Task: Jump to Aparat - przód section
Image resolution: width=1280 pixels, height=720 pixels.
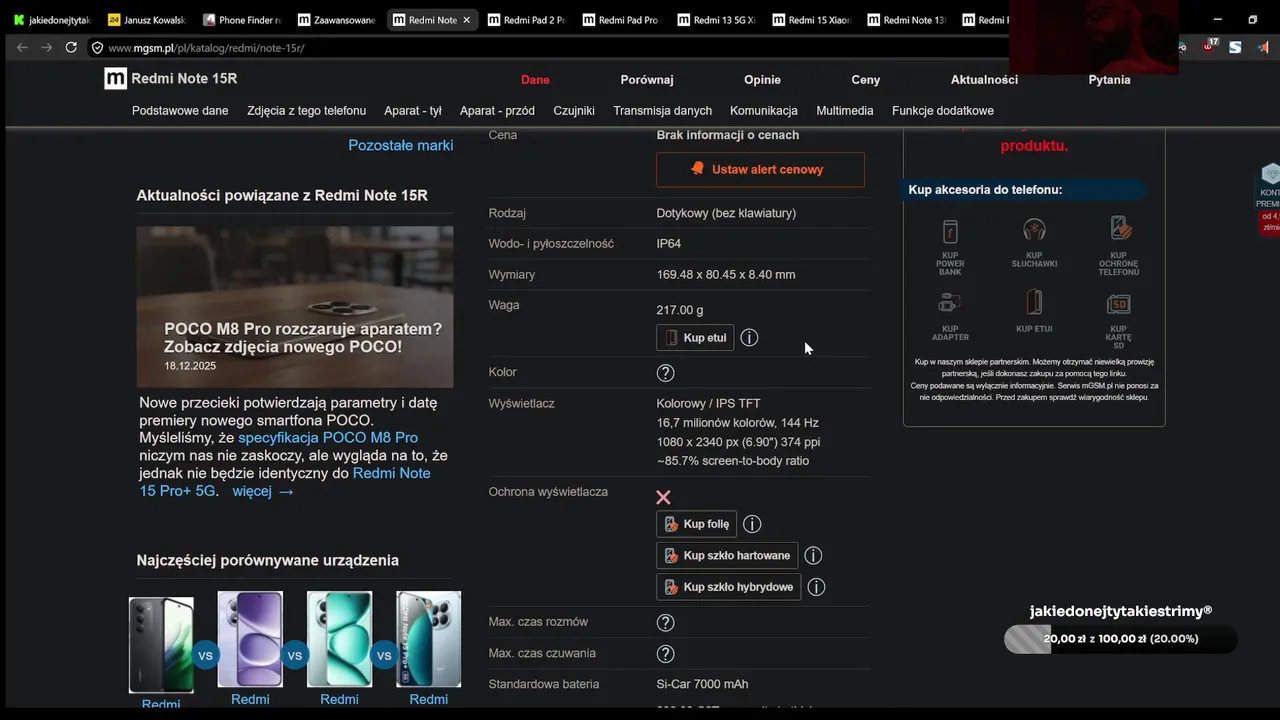Action: click(497, 111)
